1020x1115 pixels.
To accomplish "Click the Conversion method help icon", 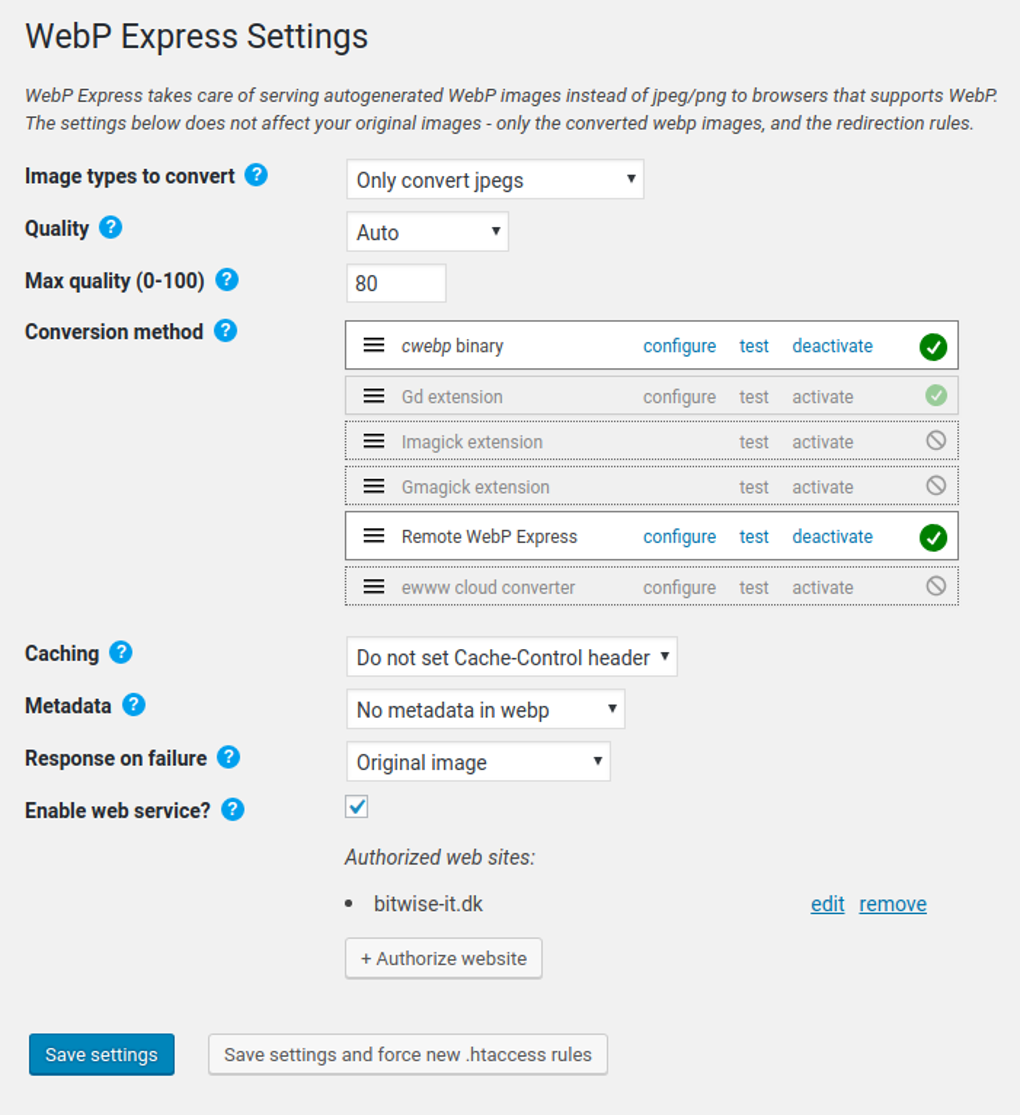I will tap(222, 331).
